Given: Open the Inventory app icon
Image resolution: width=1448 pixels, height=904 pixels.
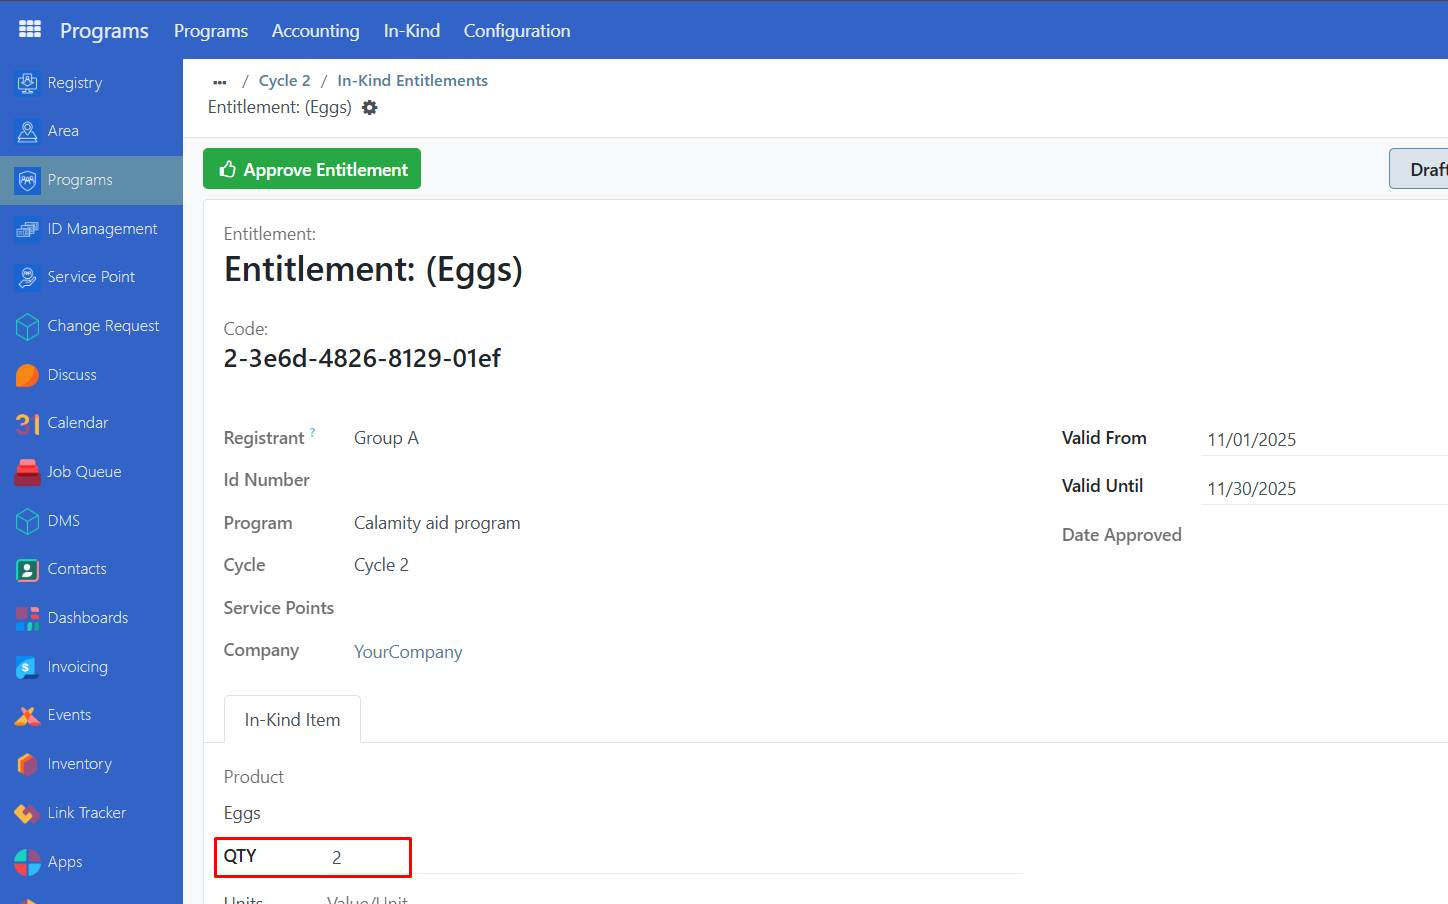Looking at the screenshot, I should click(28, 764).
